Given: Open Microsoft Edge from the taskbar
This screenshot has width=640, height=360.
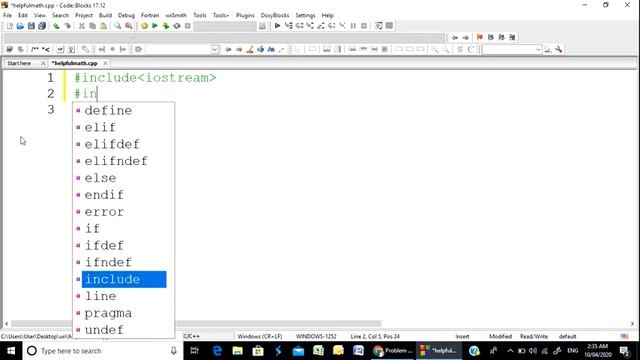Looking at the screenshot, I should click(x=217, y=351).
